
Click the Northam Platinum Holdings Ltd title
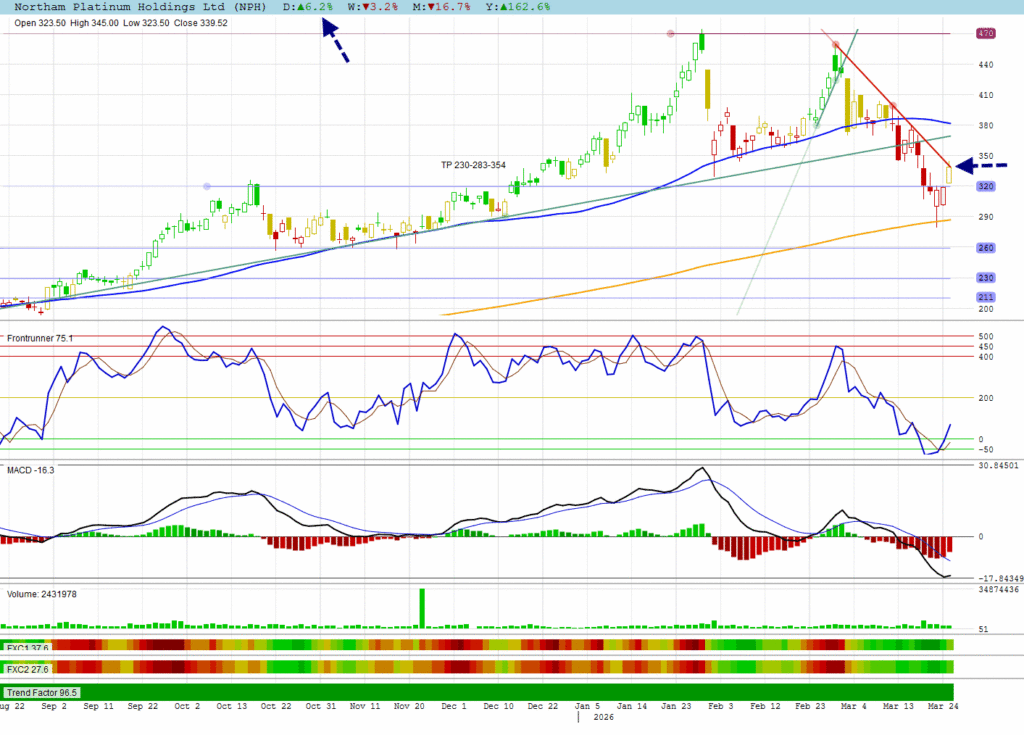(x=138, y=7)
